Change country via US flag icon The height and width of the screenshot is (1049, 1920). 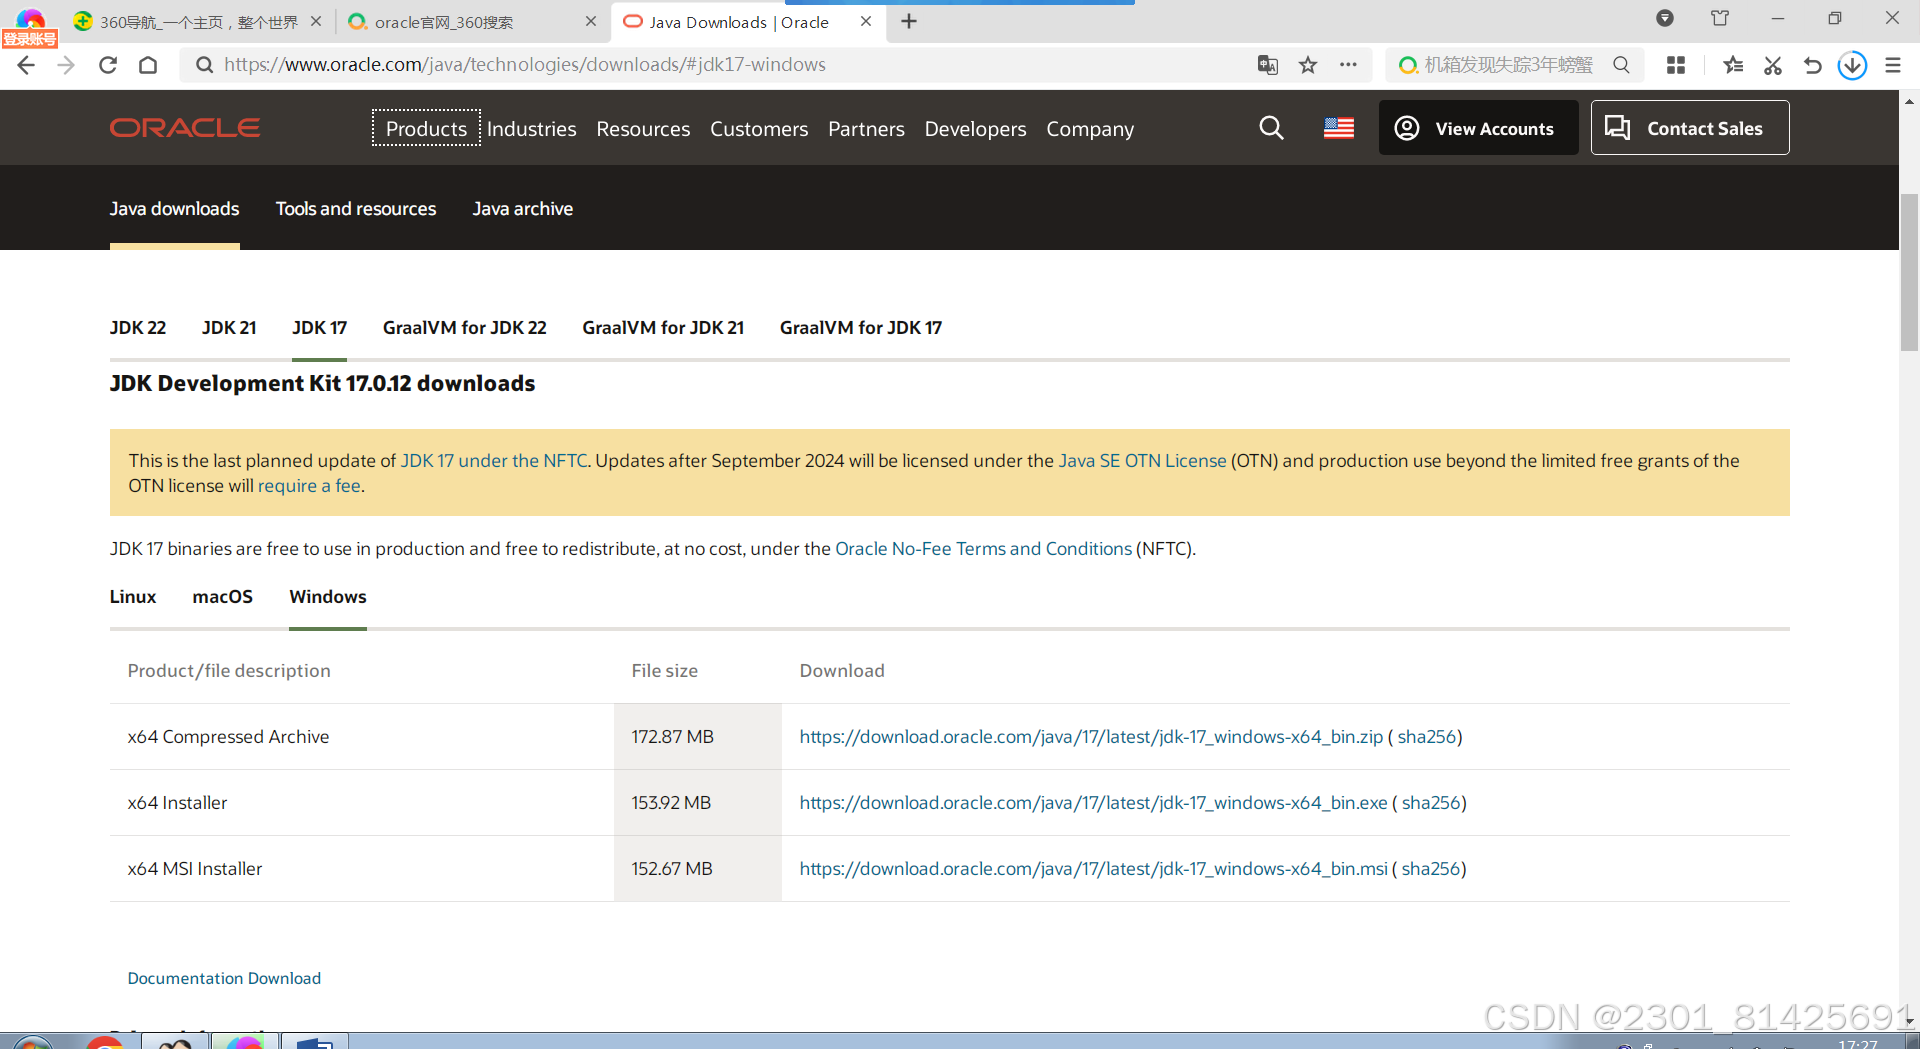point(1339,128)
